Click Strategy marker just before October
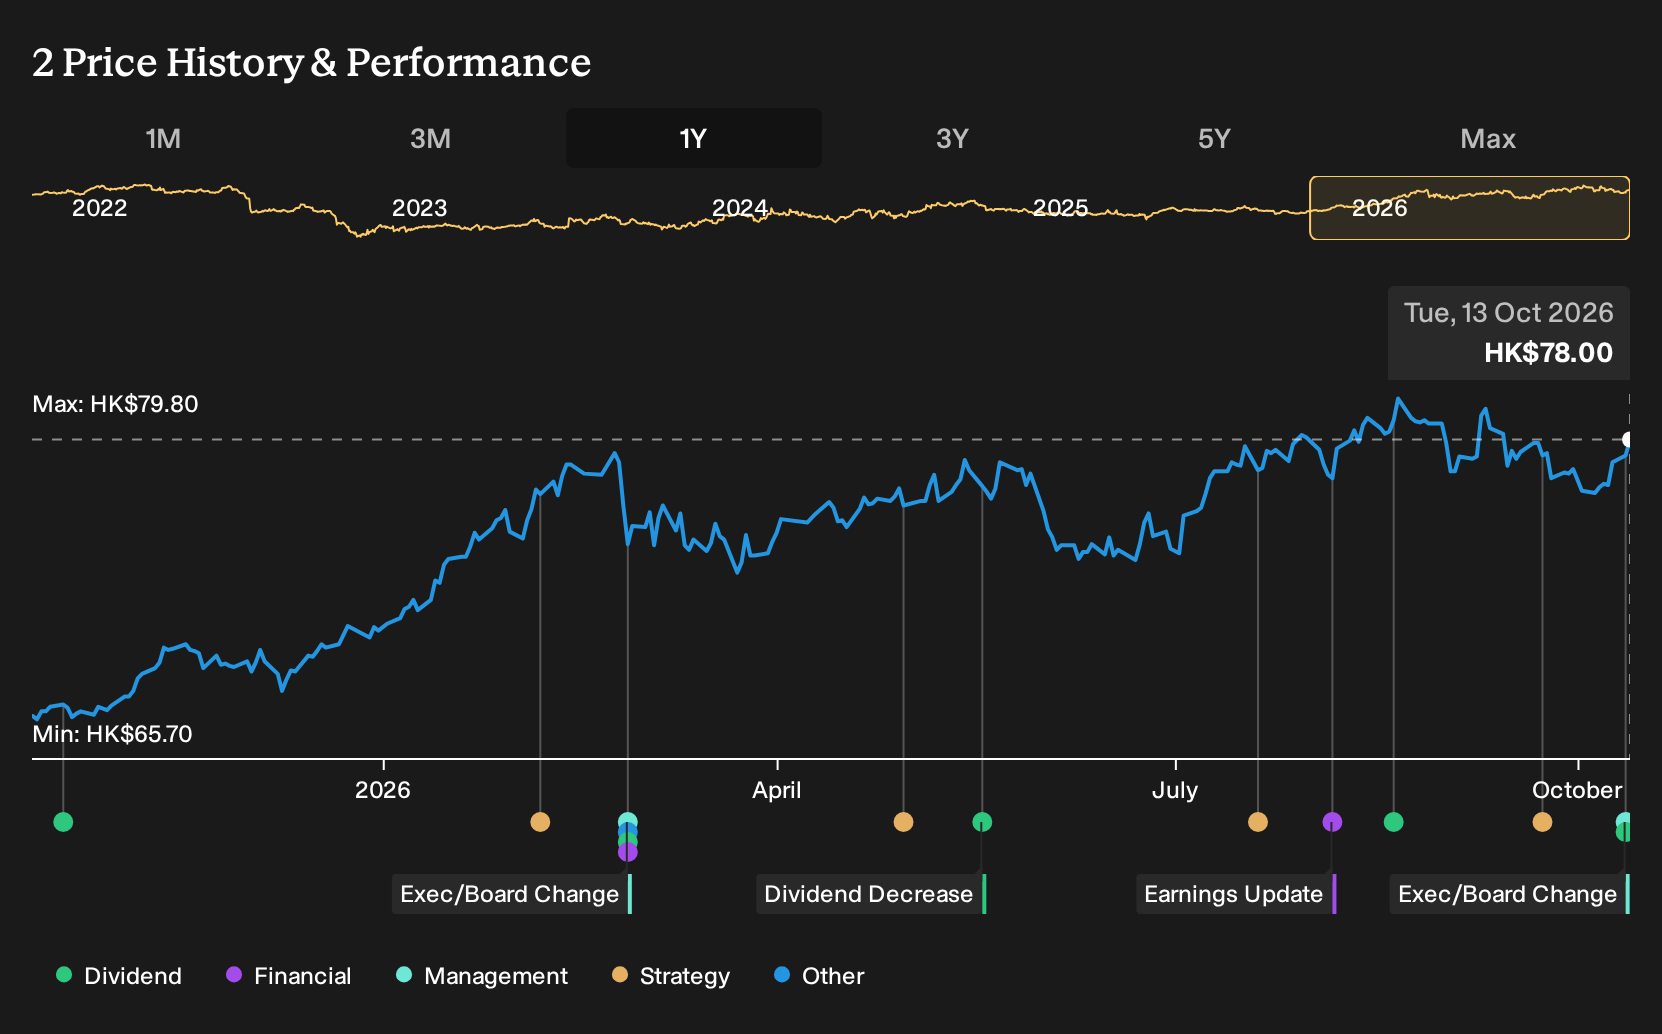 pyautogui.click(x=1542, y=822)
